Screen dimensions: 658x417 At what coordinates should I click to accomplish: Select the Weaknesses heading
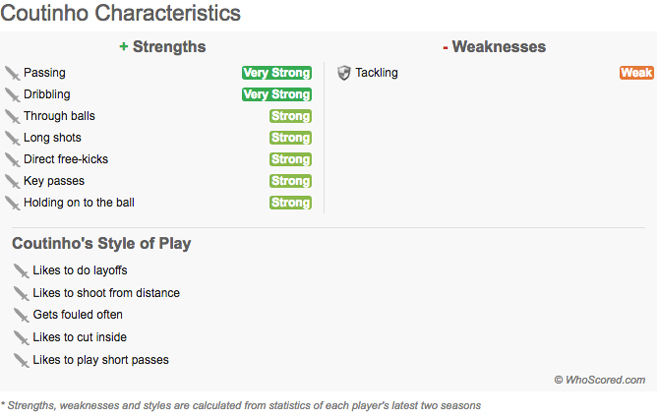pyautogui.click(x=495, y=47)
